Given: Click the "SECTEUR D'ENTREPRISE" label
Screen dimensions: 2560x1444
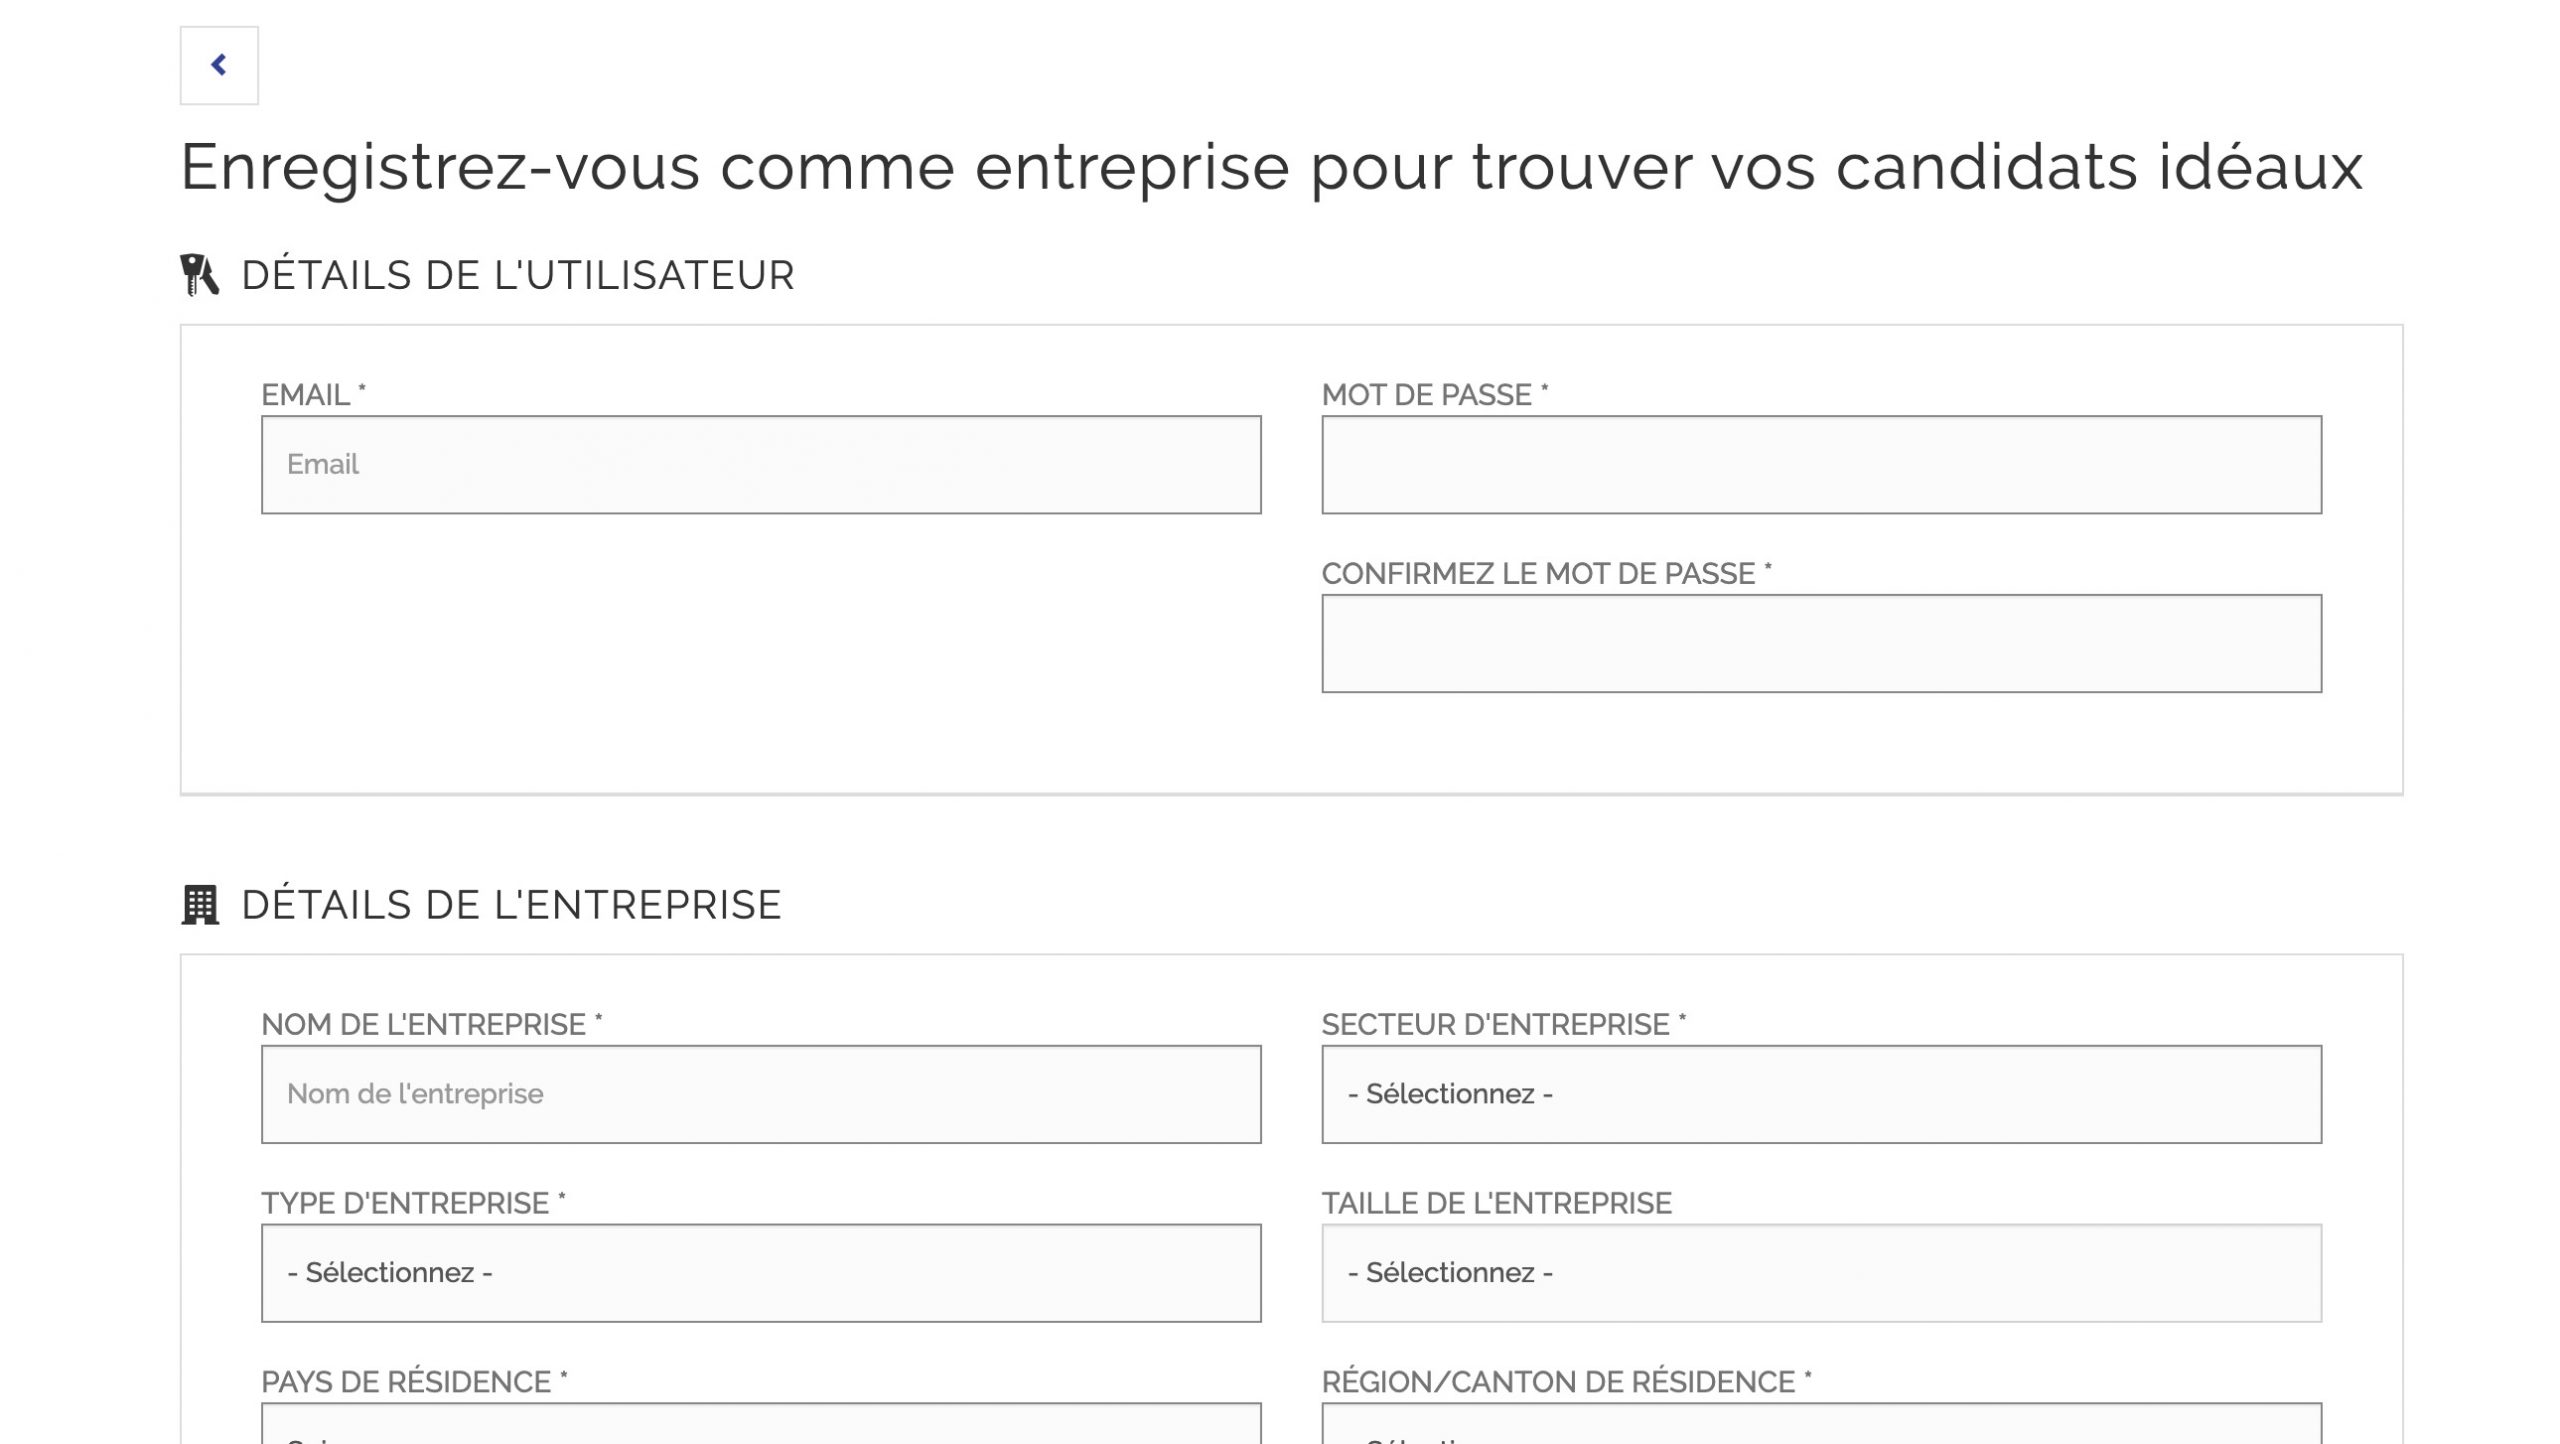Looking at the screenshot, I should 1503,1025.
